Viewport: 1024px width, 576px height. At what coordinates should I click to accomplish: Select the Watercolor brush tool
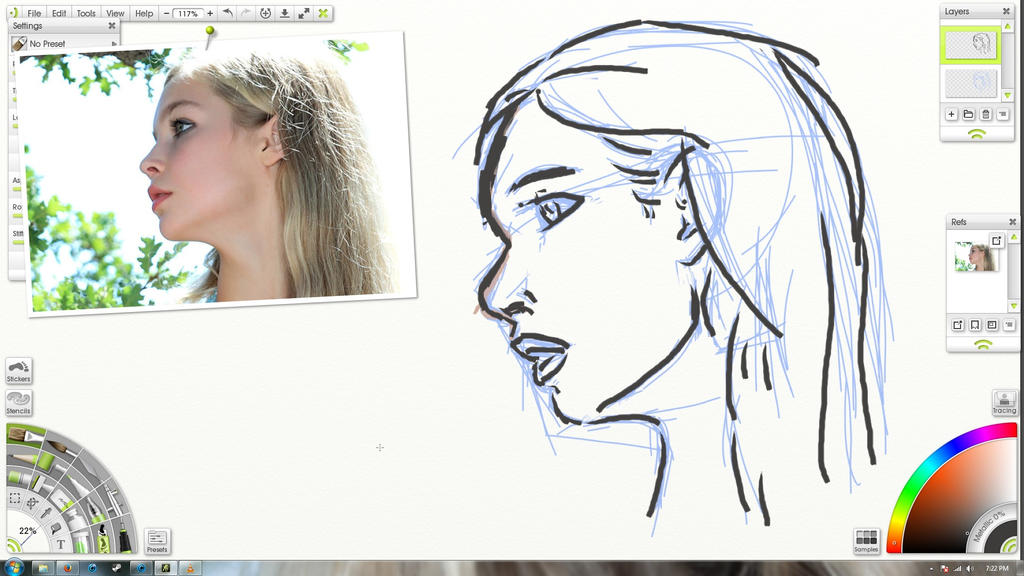(62, 448)
